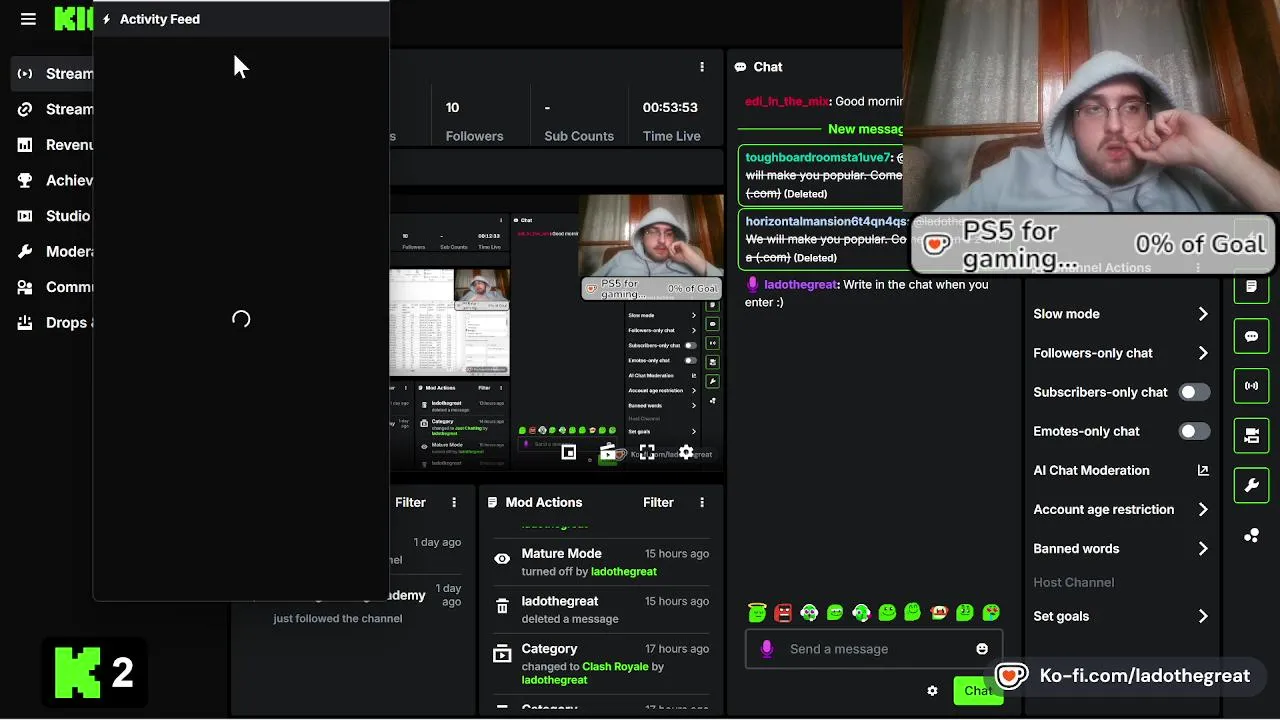
Task: Click username edi_in_the_mix in chat
Action: [x=787, y=101]
